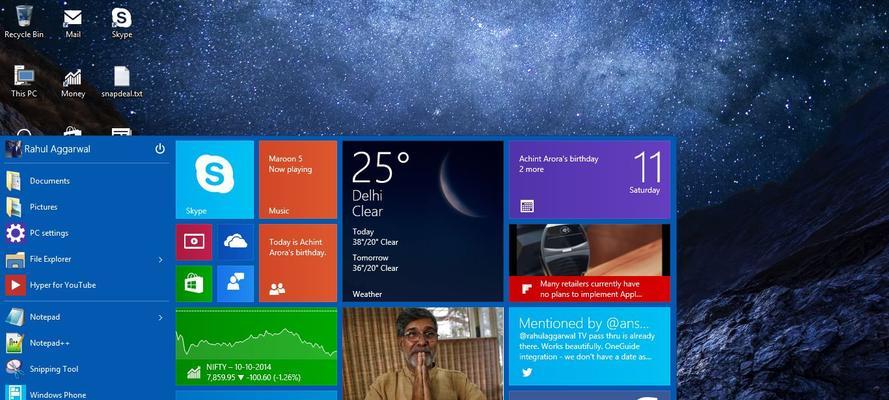889x400 pixels.
Task: Open the Skype live tile
Action: (x=215, y=180)
